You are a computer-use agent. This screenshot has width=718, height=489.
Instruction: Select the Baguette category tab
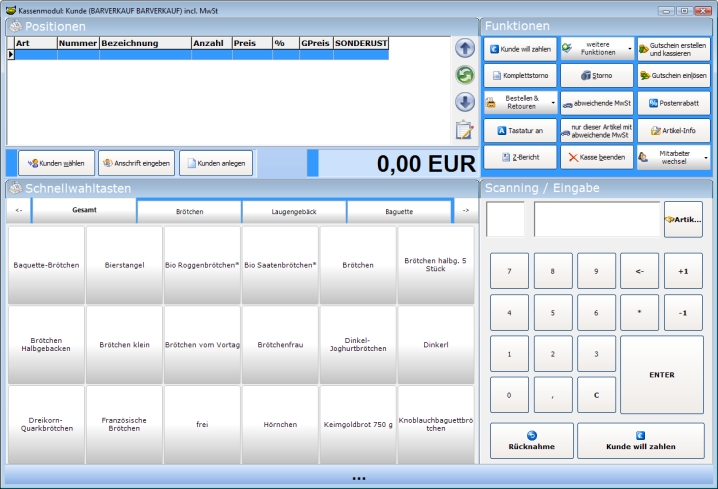click(x=399, y=212)
